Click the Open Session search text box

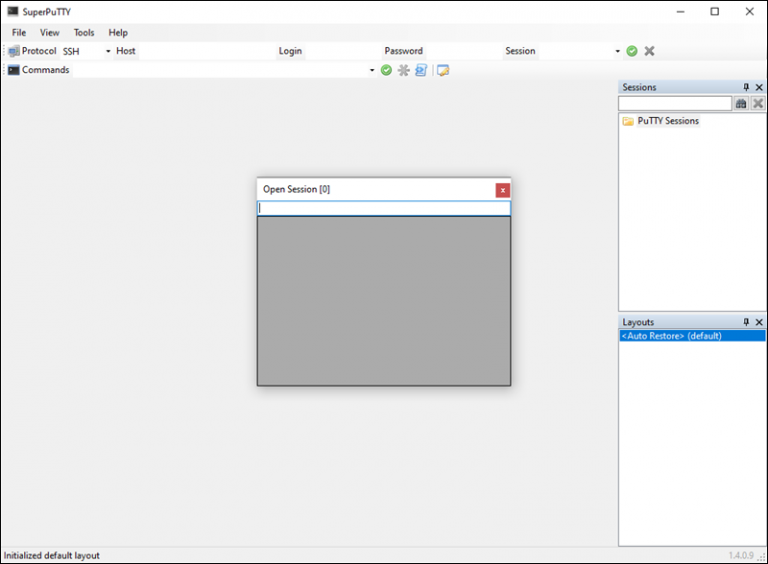click(x=384, y=209)
